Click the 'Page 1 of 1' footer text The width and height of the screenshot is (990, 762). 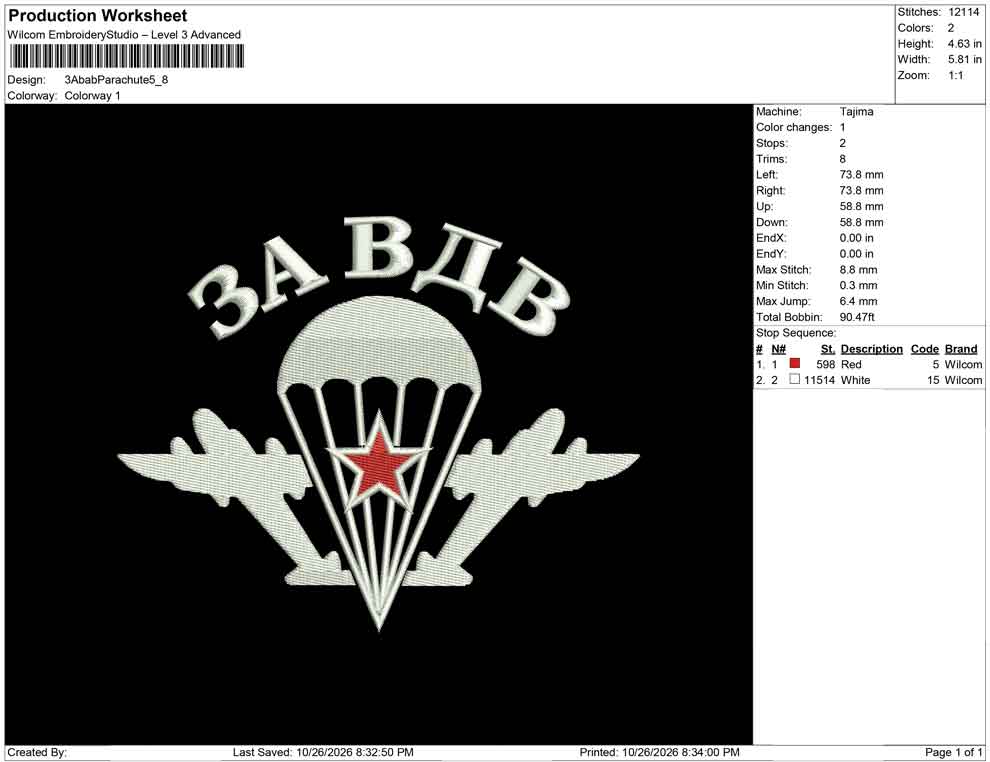[x=953, y=752]
